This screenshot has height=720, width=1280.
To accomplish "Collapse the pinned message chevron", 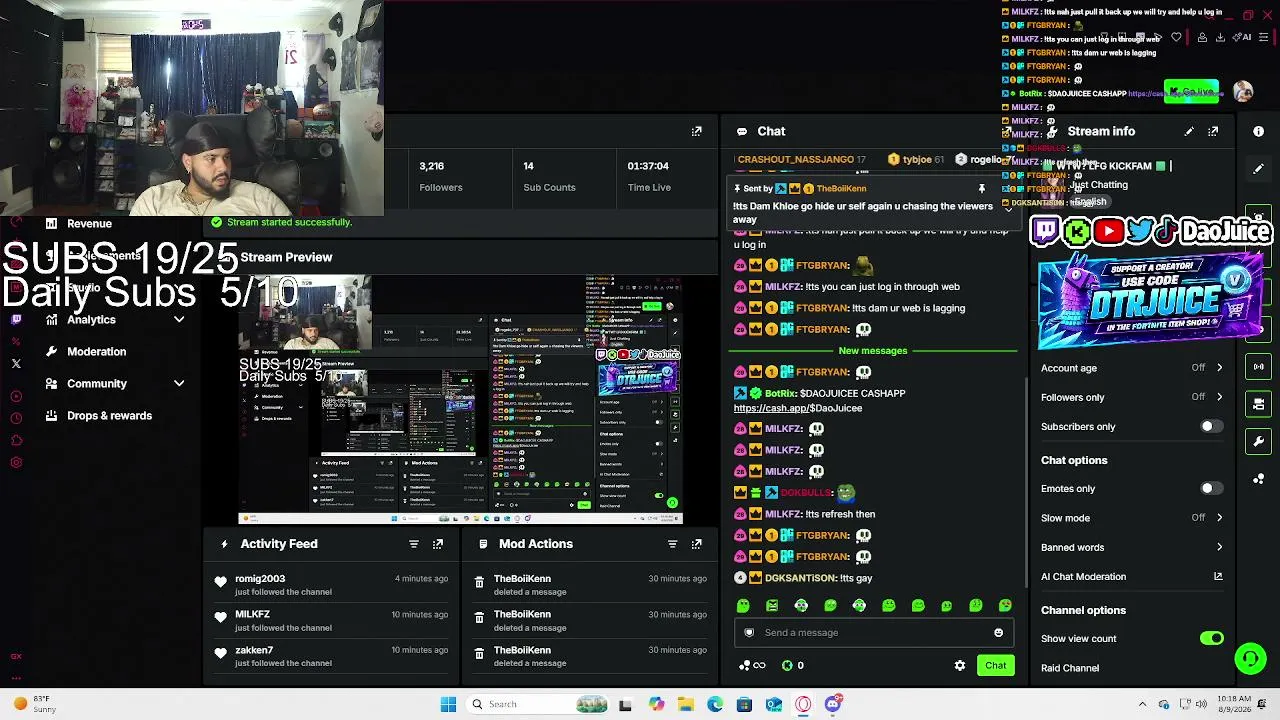I will tap(1008, 209).
